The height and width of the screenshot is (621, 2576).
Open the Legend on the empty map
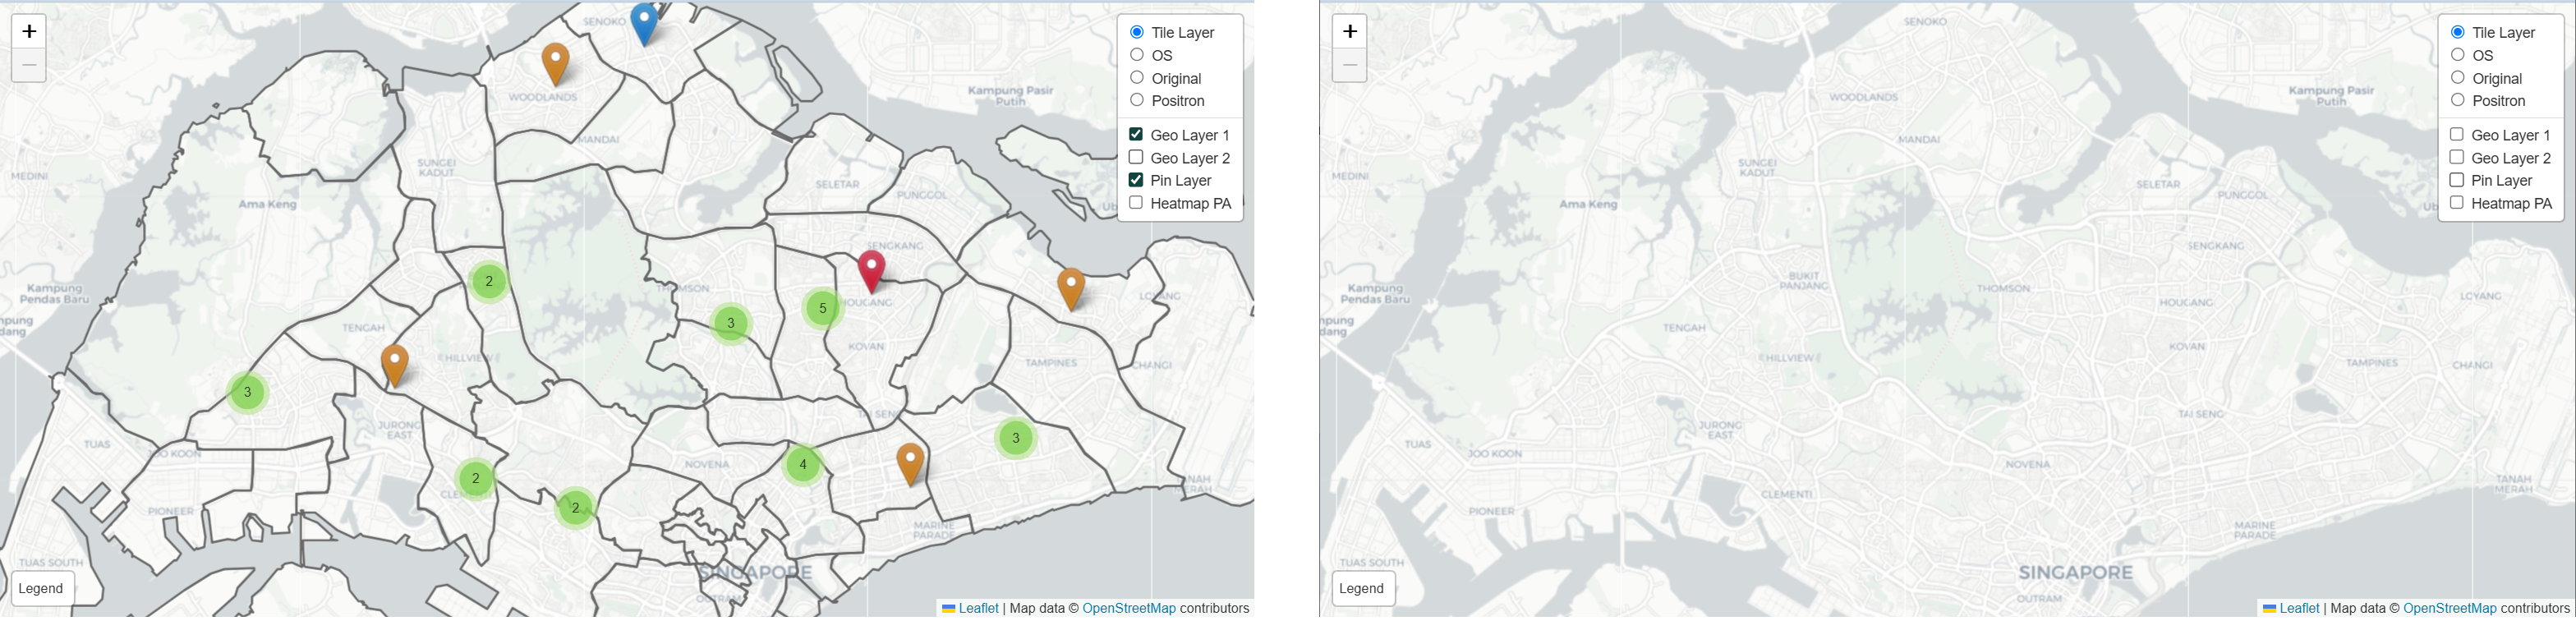tap(1361, 588)
